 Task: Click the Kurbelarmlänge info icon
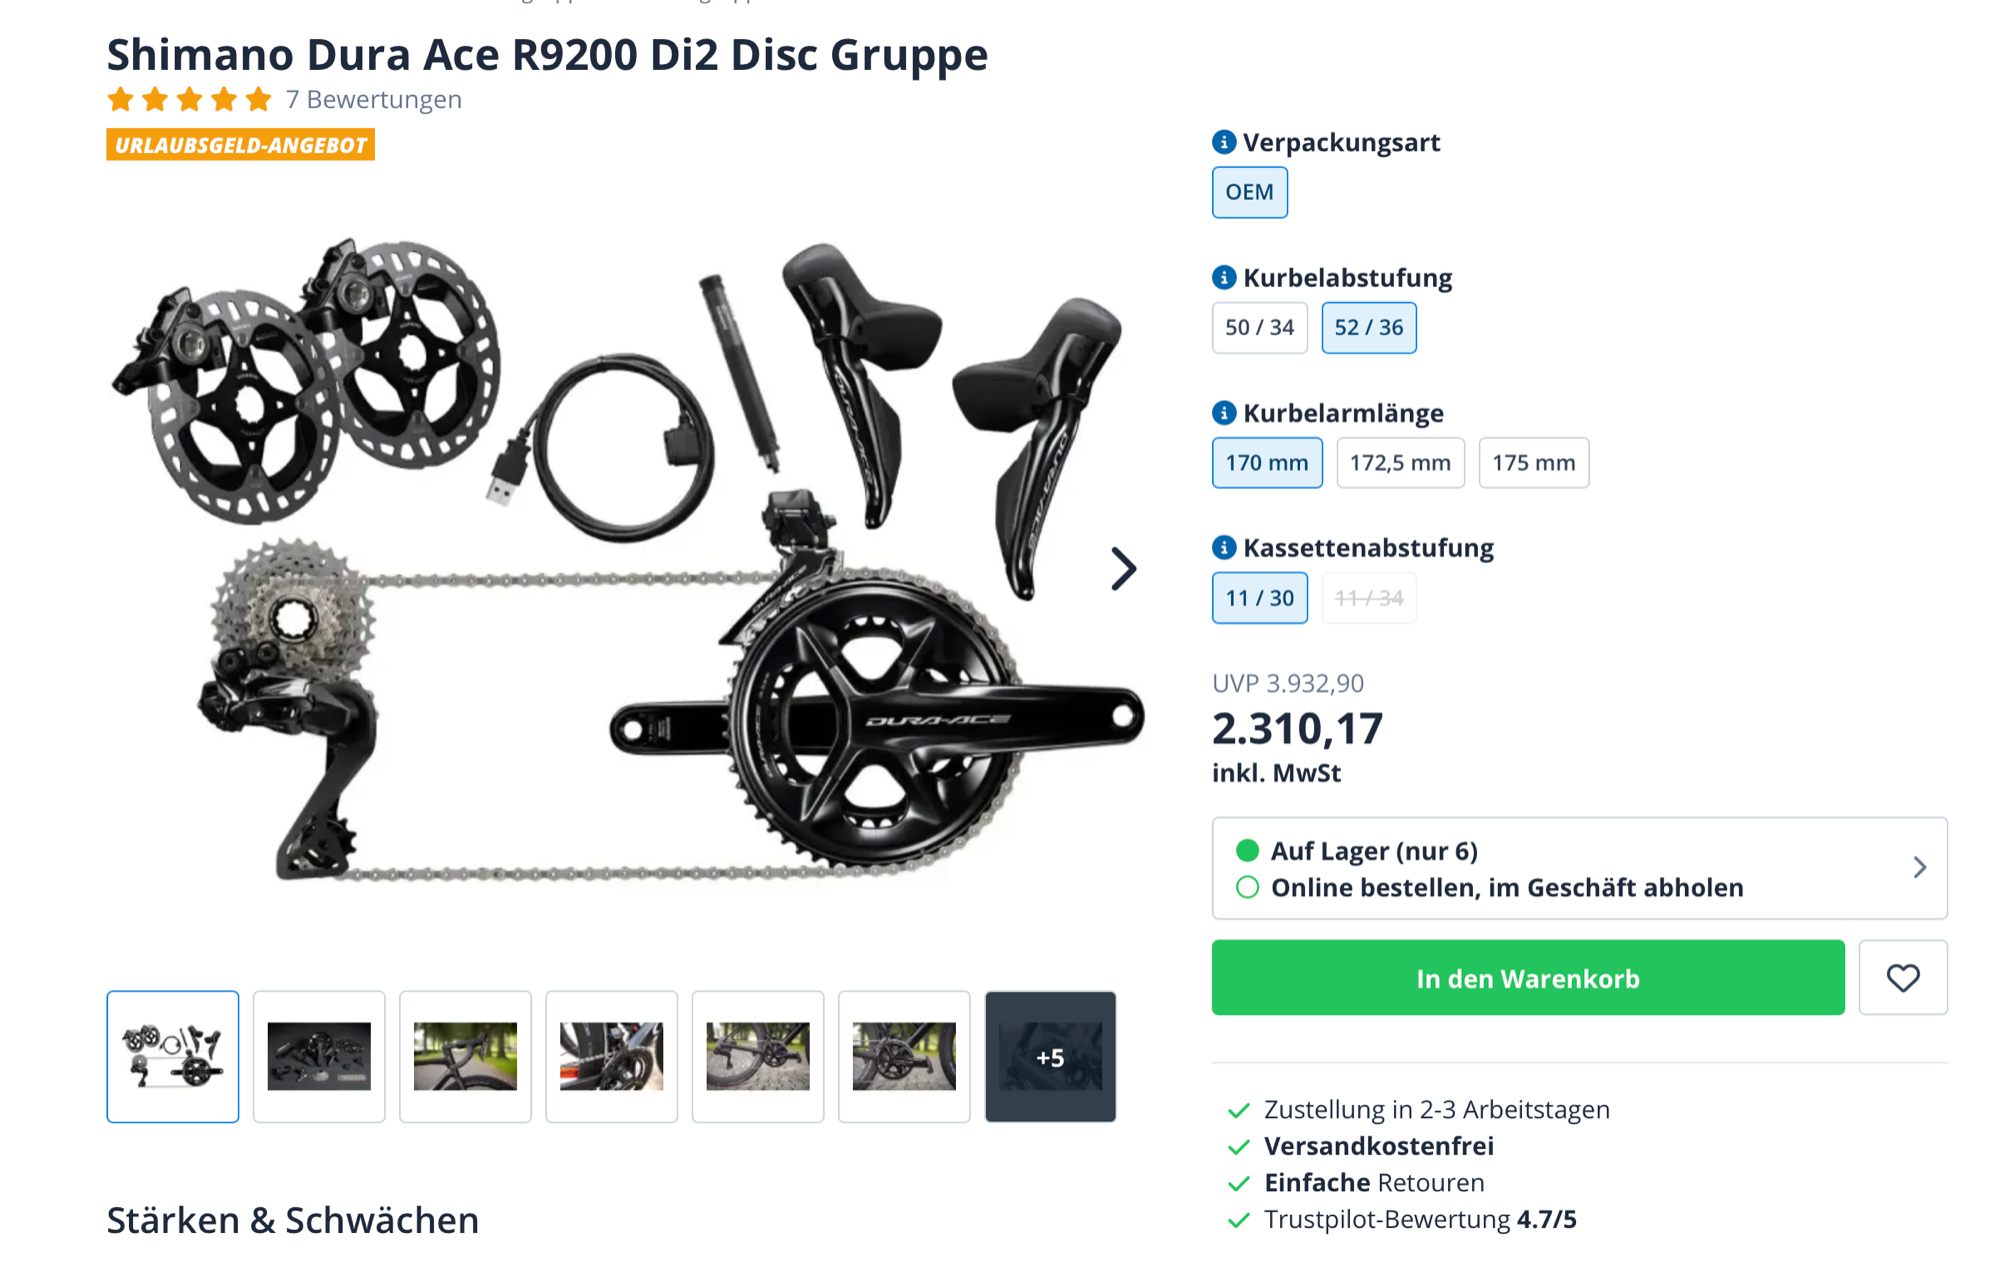click(x=1224, y=412)
